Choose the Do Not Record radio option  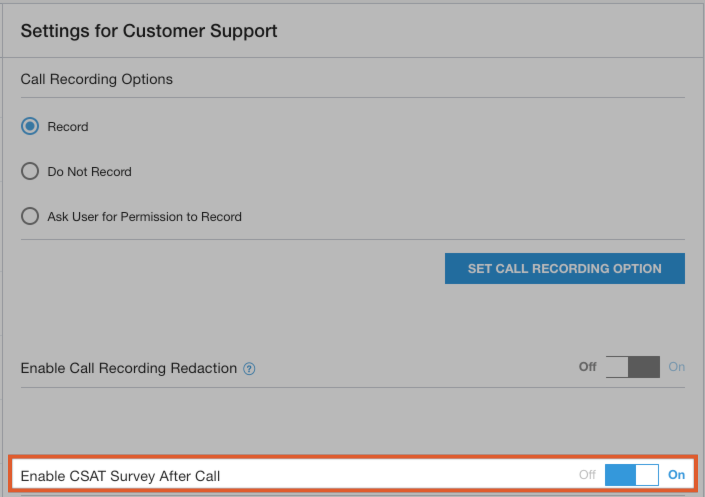pyautogui.click(x=30, y=172)
